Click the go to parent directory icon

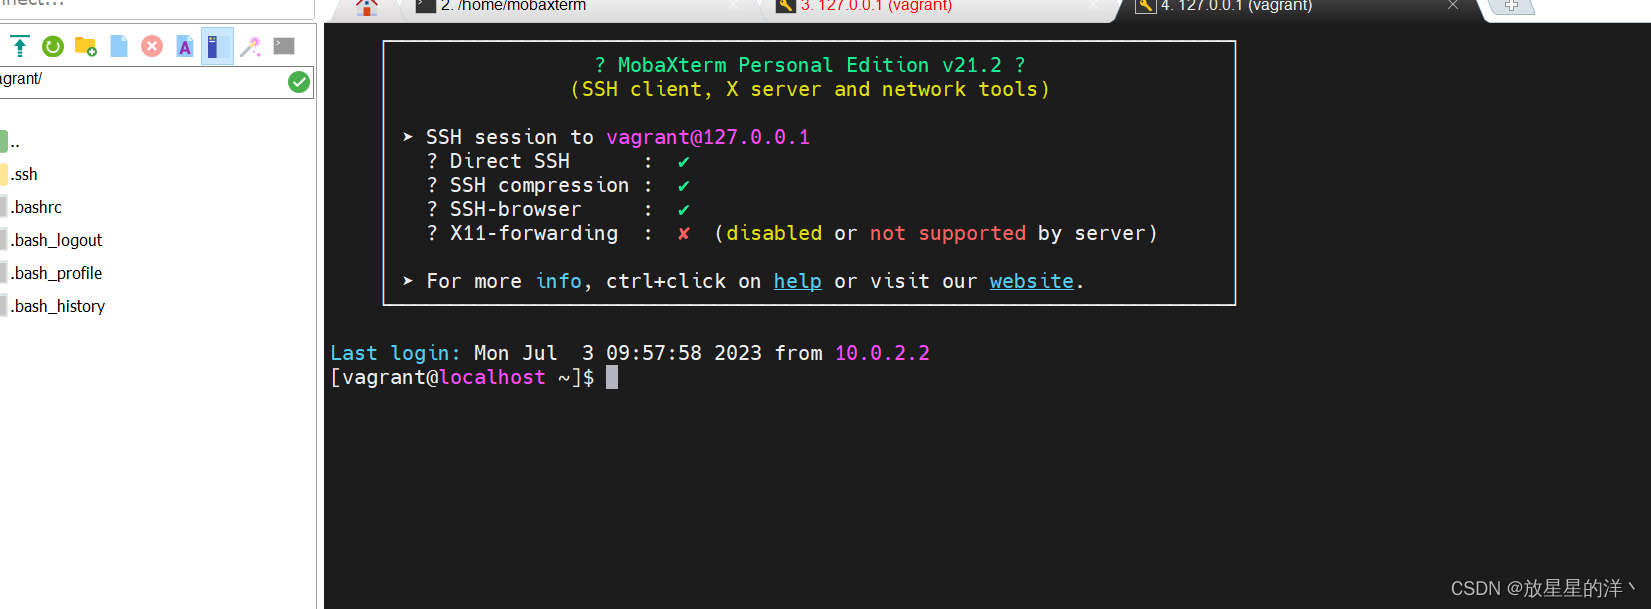20,46
